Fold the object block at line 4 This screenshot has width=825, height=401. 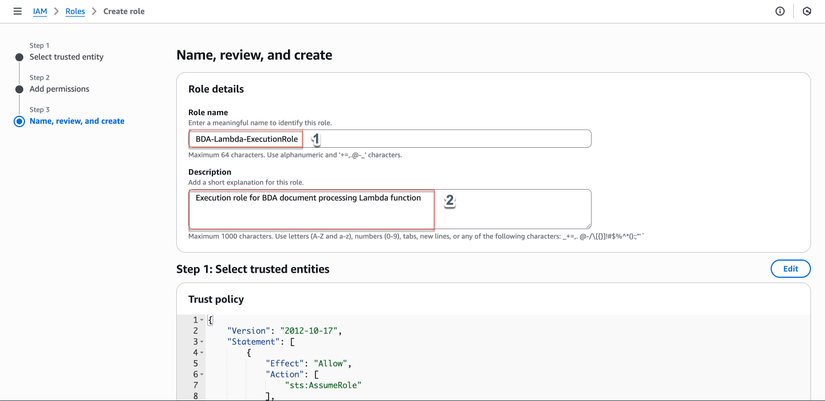(202, 353)
